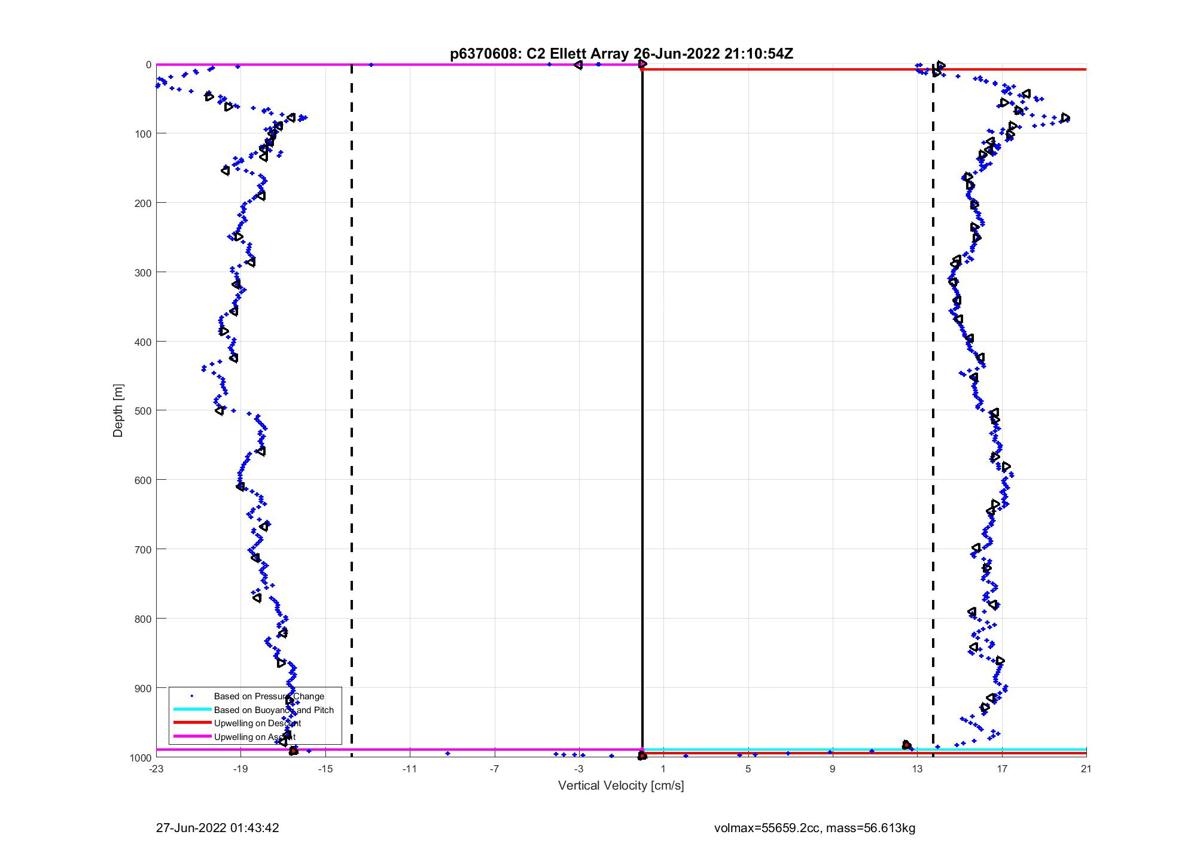
Task: Click the x-axis tick label '21'
Action: (1086, 769)
